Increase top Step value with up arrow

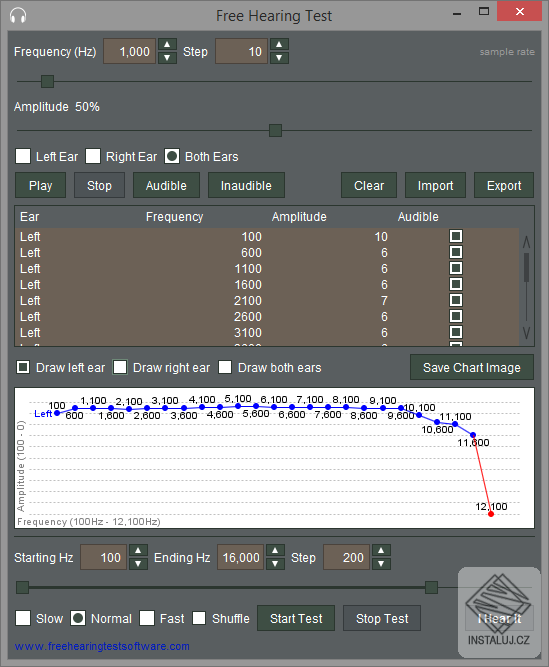coord(279,44)
